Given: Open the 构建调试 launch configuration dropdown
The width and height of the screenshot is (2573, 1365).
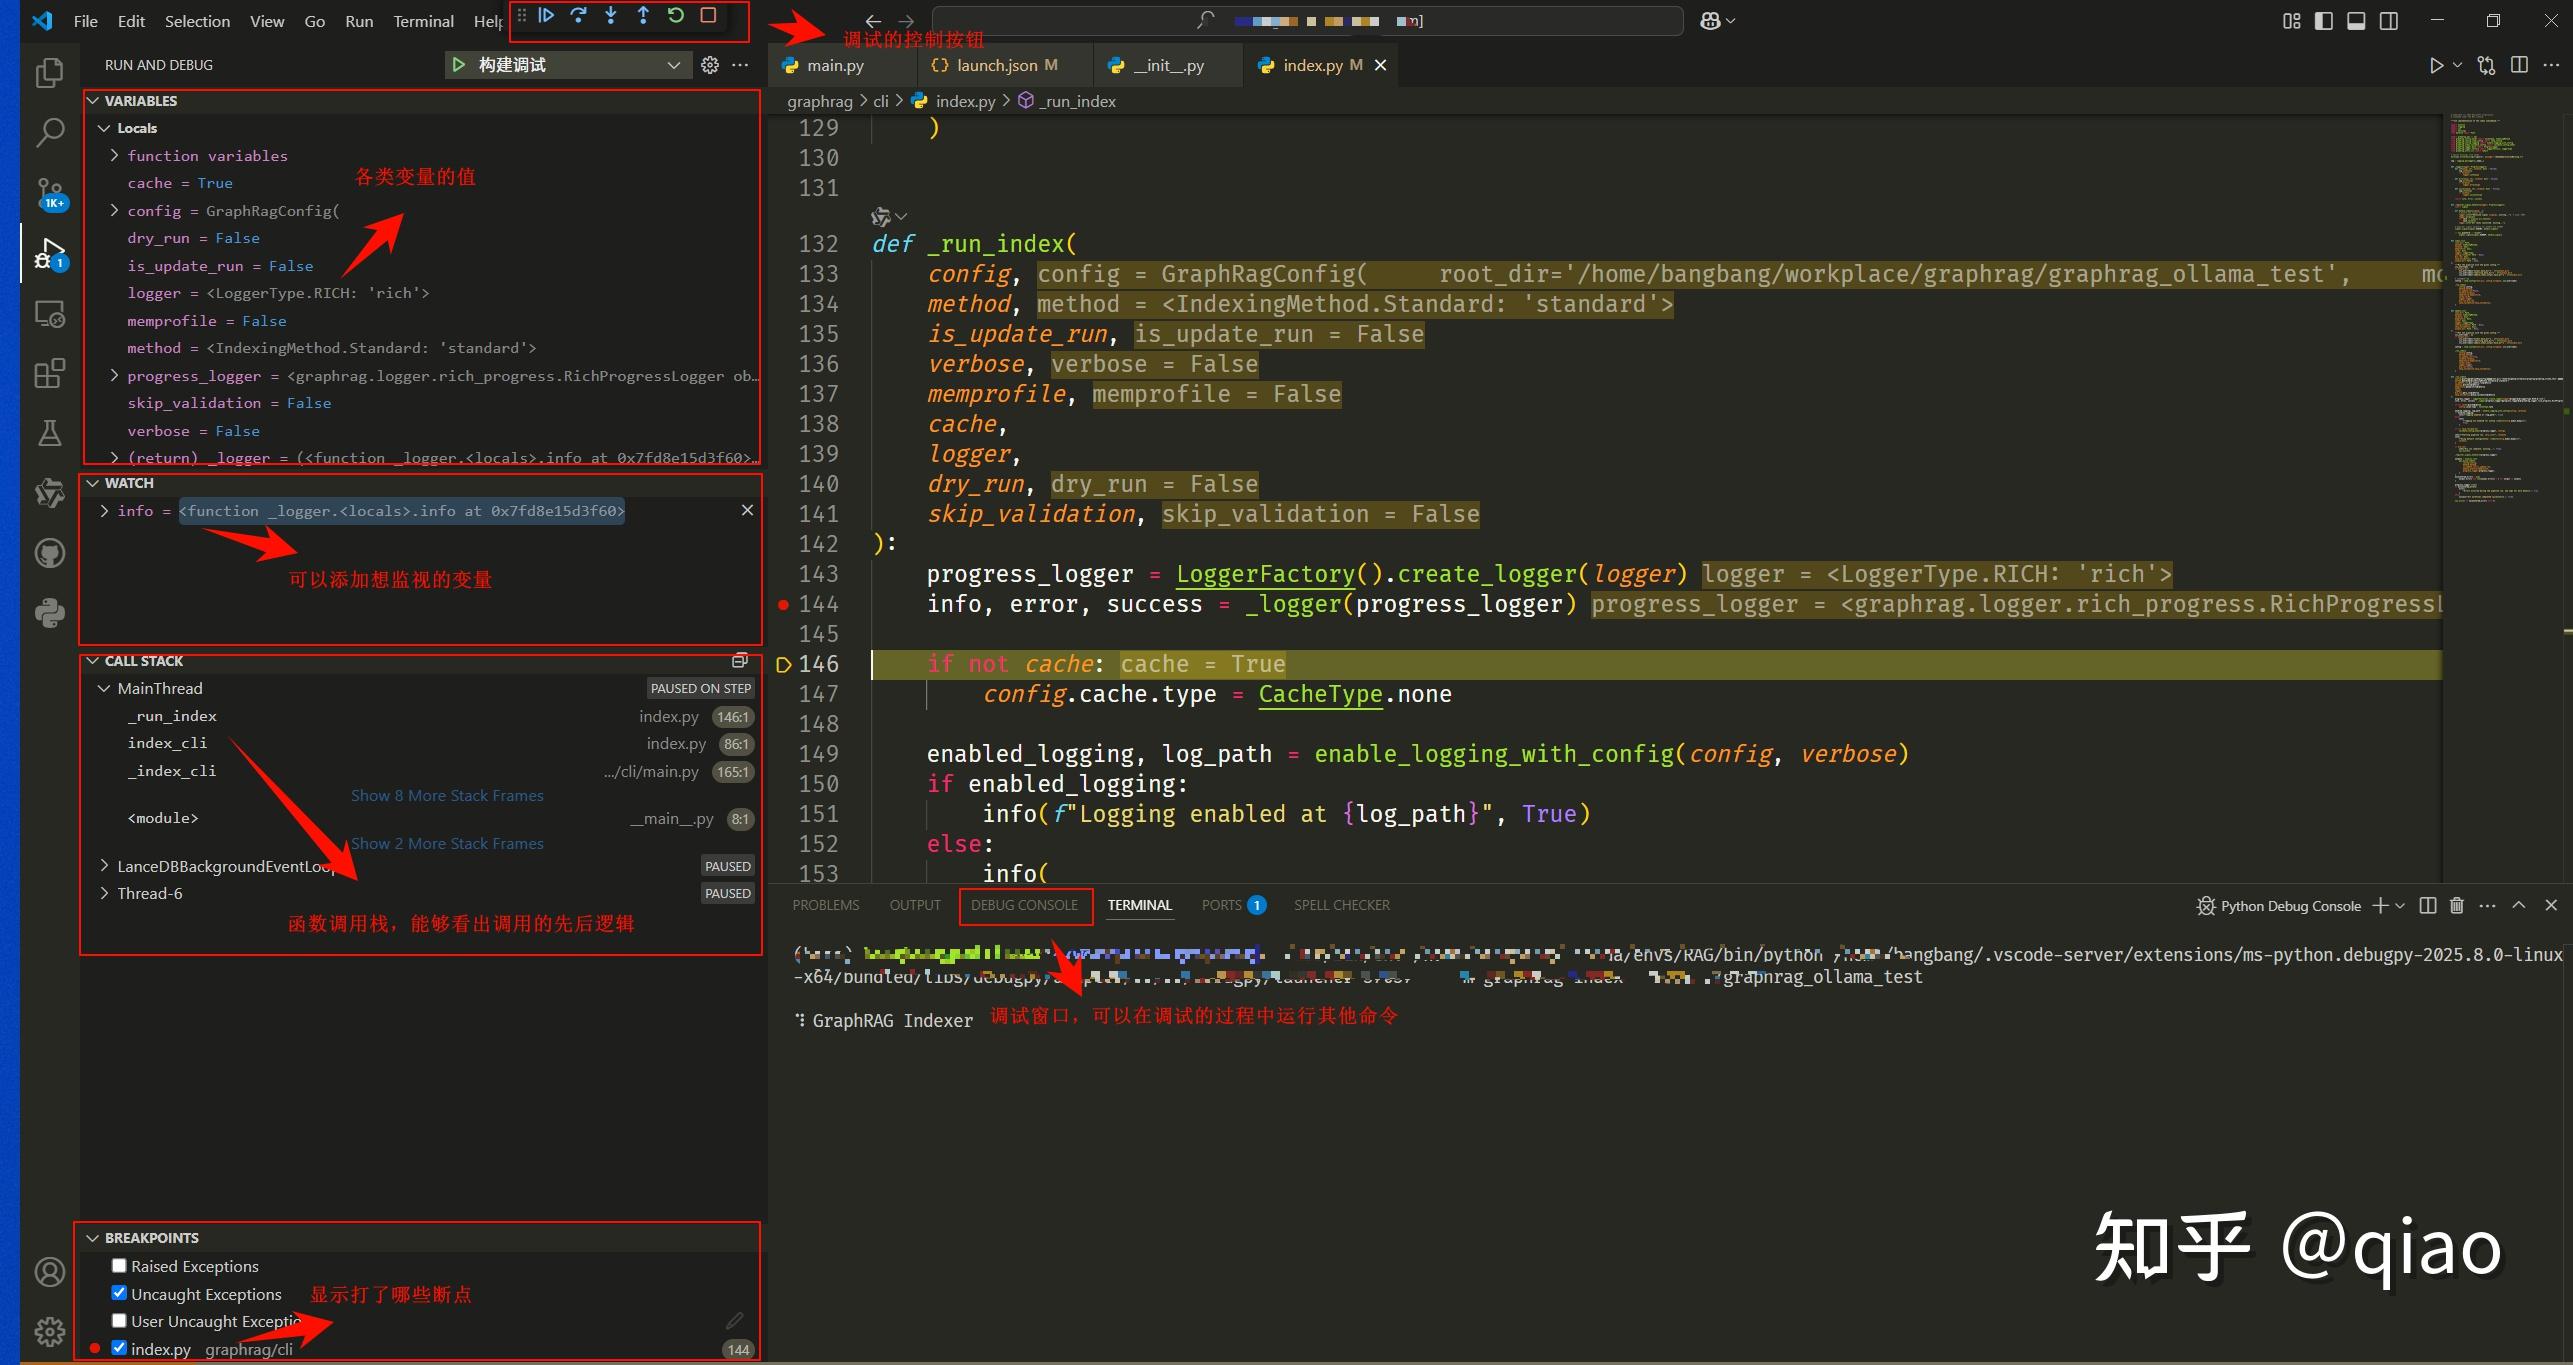Looking at the screenshot, I should [x=672, y=65].
